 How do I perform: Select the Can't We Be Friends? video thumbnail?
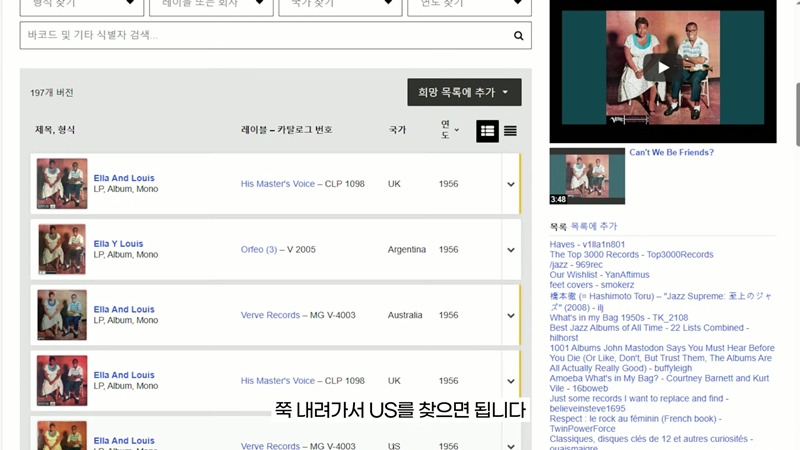[x=587, y=176]
